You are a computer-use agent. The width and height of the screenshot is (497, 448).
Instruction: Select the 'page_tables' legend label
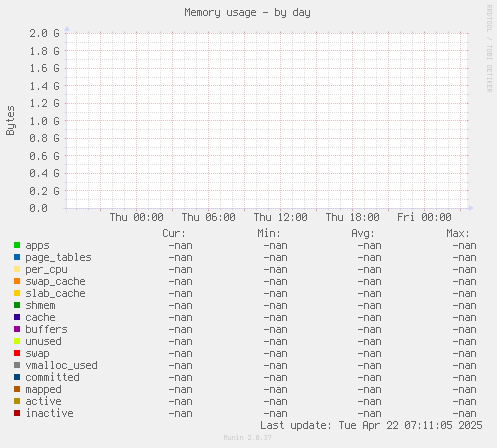(58, 258)
